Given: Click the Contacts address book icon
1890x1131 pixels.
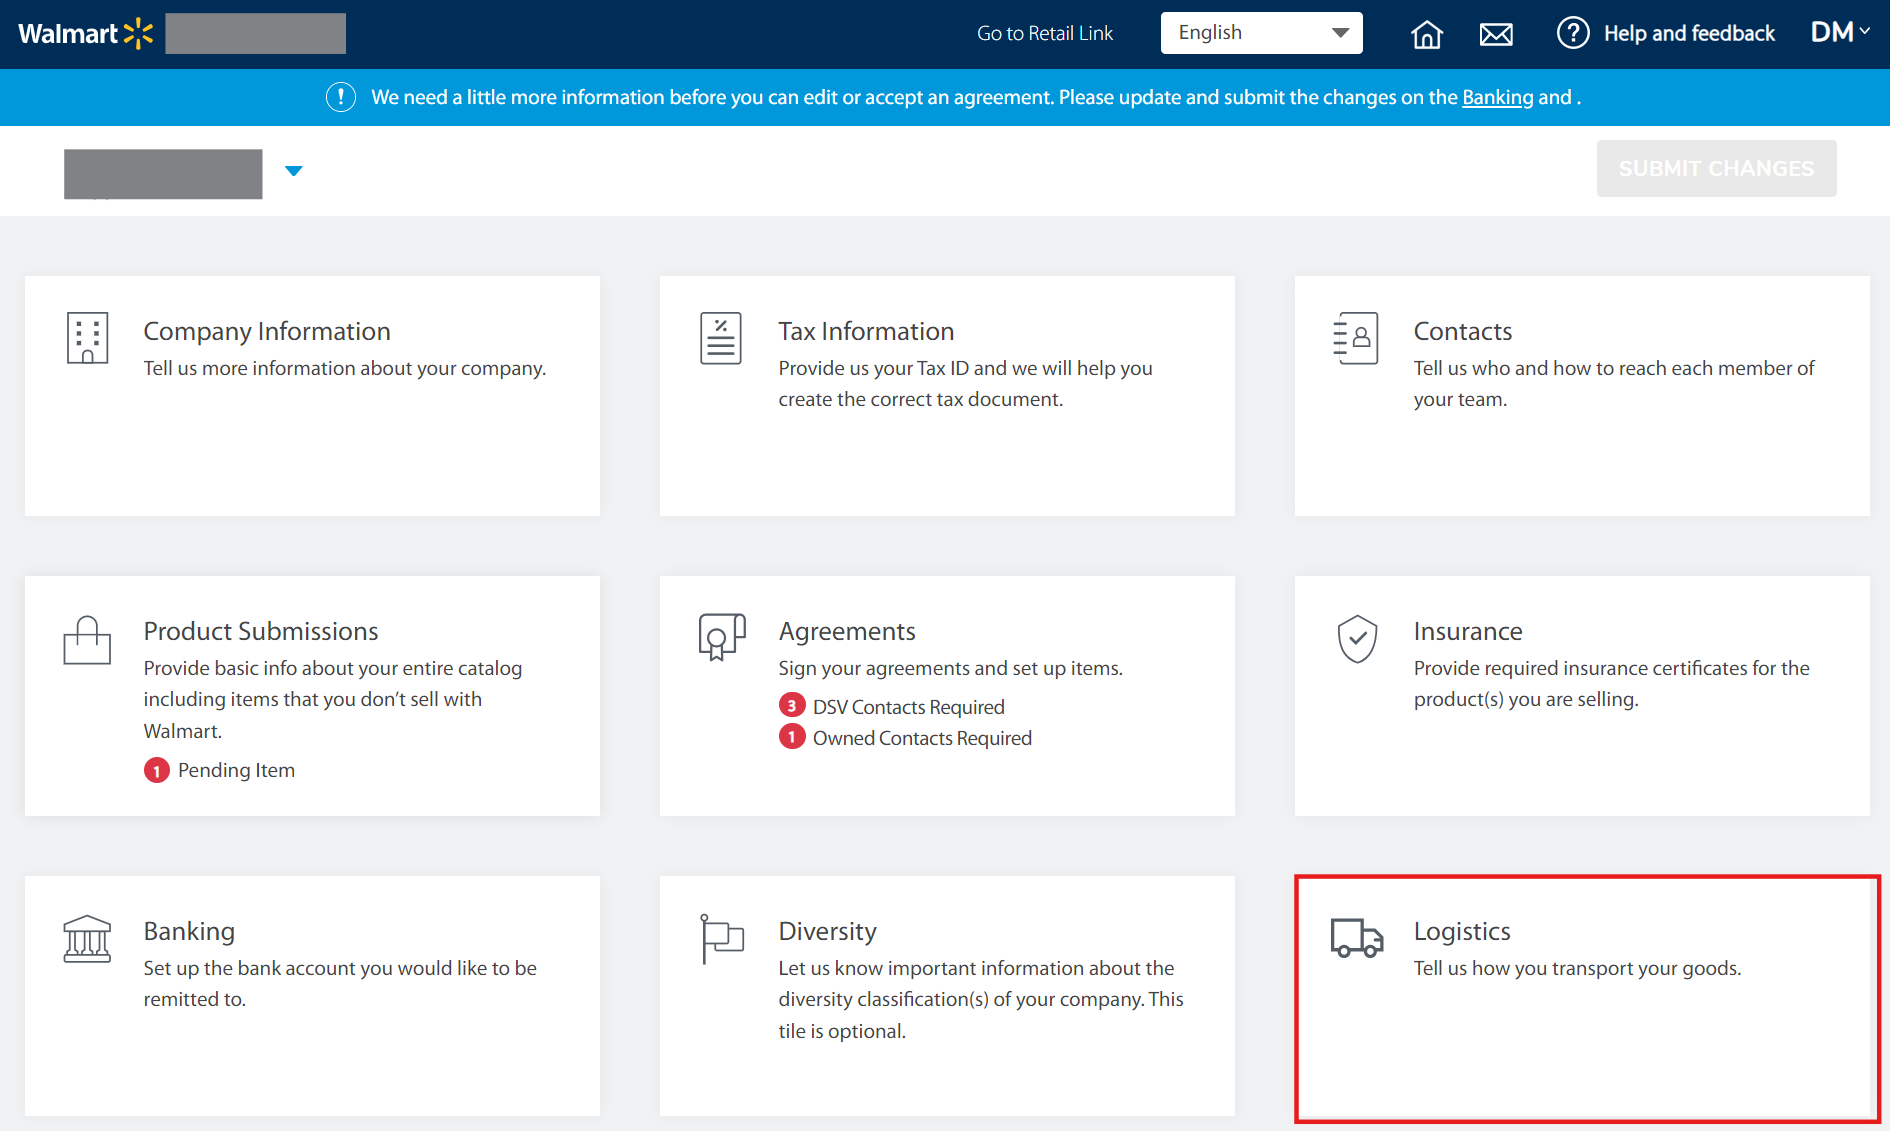Looking at the screenshot, I should pyautogui.click(x=1356, y=338).
